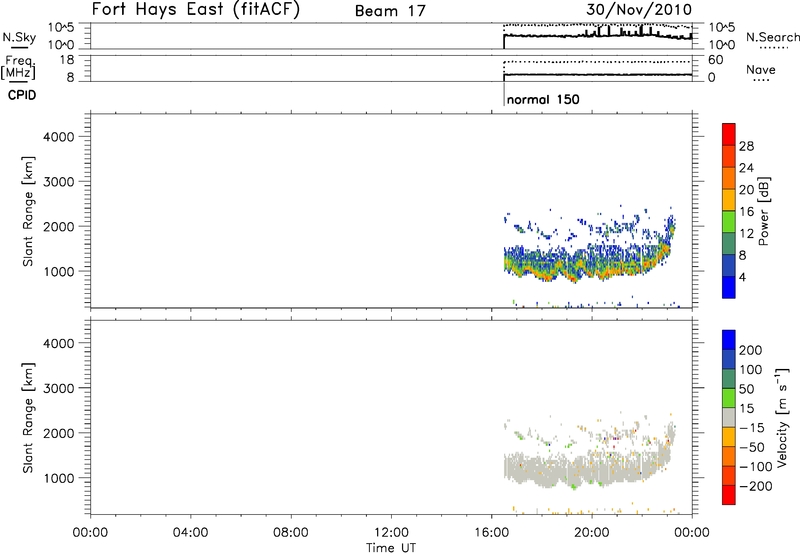Click the "normal 150" CPID annotation

pos(543,99)
